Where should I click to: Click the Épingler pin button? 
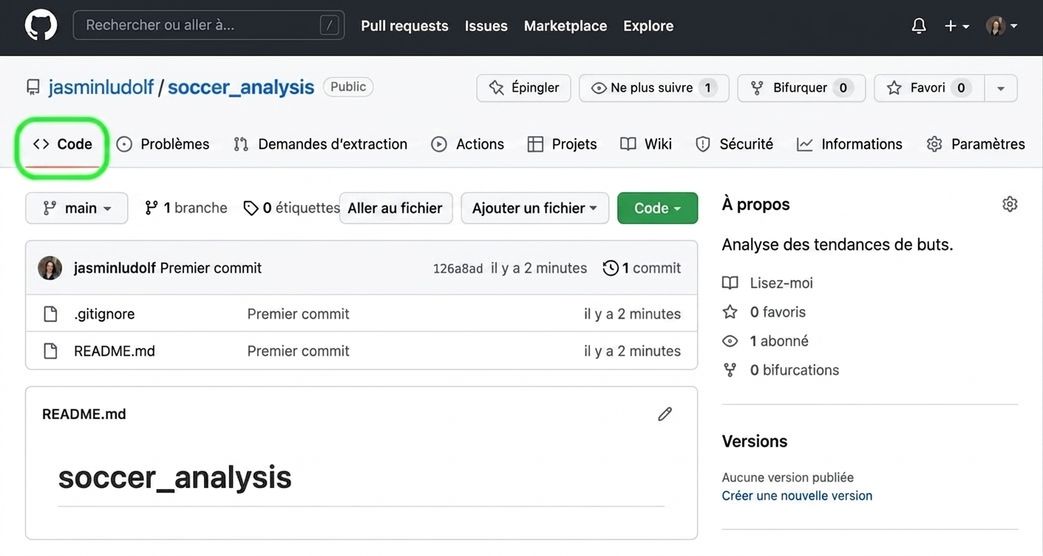pyautogui.click(x=523, y=88)
